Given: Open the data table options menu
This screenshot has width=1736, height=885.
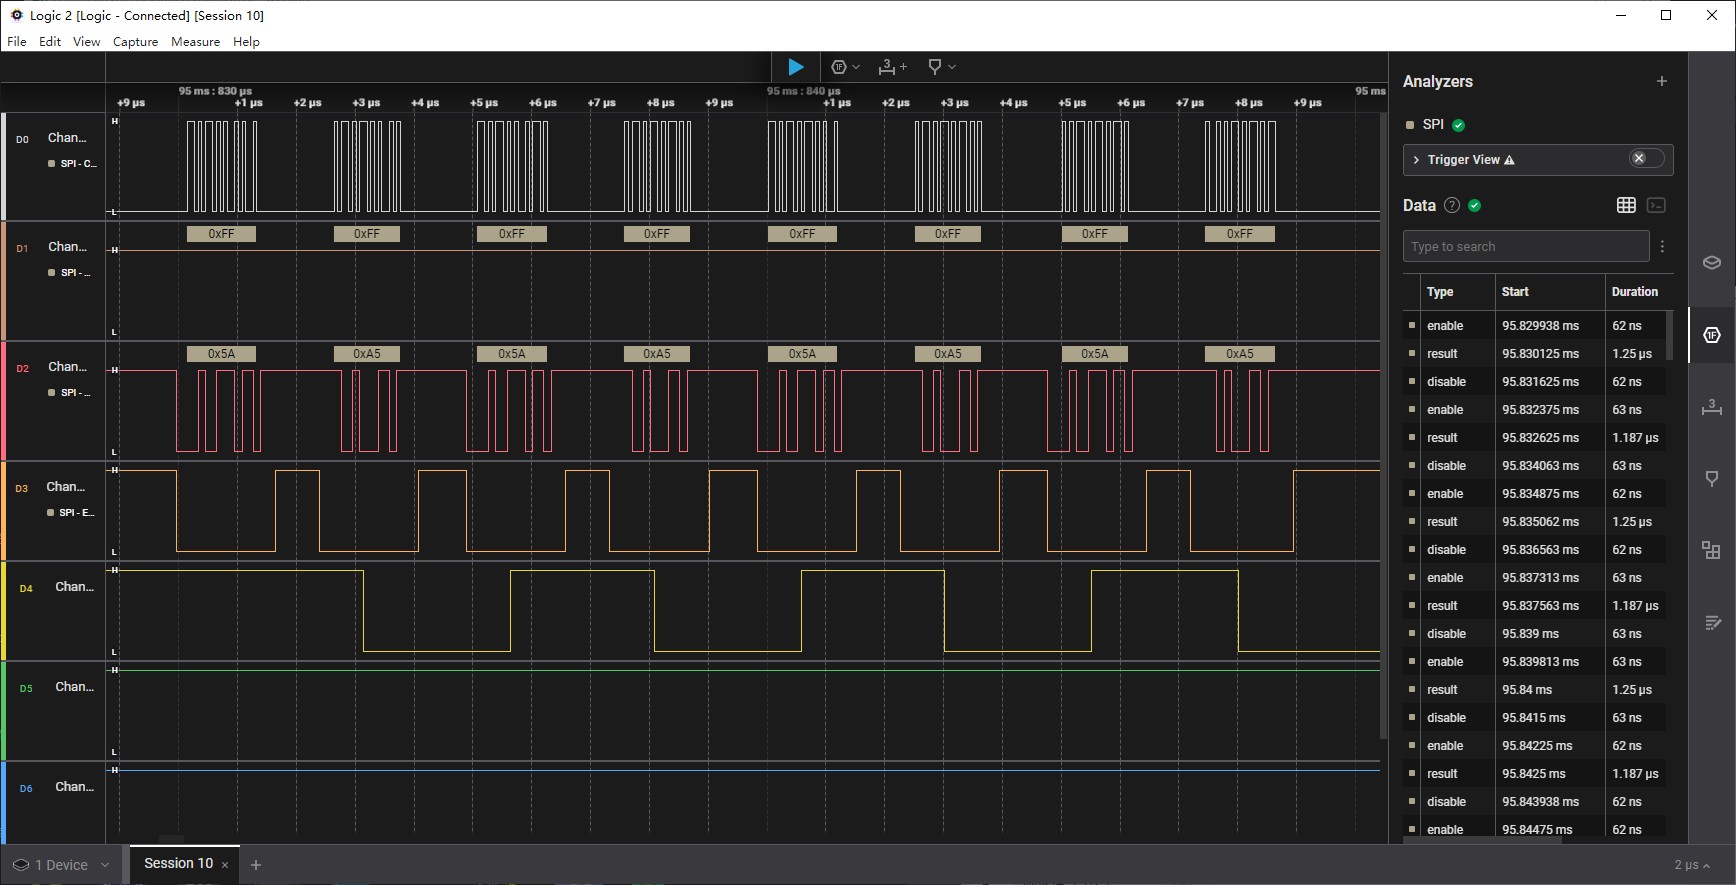Looking at the screenshot, I should (1662, 246).
